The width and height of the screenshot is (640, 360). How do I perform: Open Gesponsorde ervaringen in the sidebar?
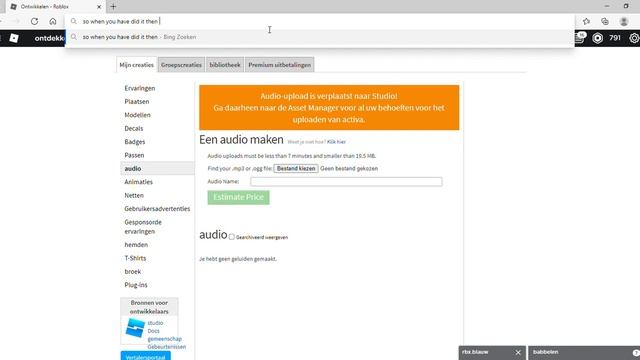pyautogui.click(x=143, y=227)
